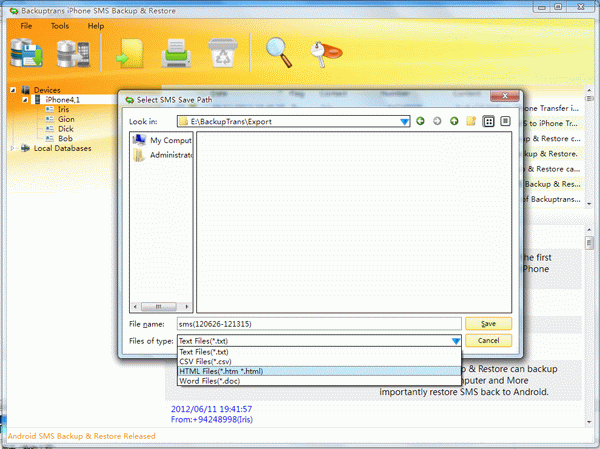Create new folder icon in dialog
Screen dimensions: 600x449
pyautogui.click(x=471, y=121)
